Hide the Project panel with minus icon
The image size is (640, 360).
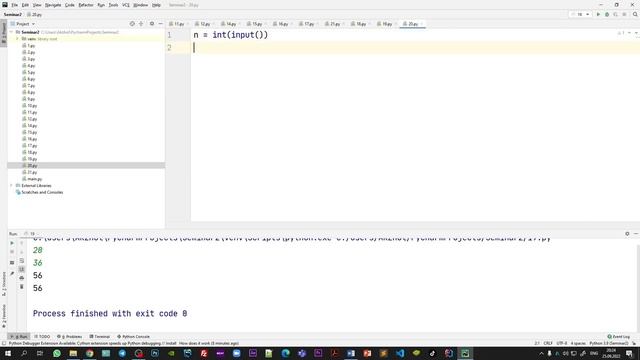(160, 24)
